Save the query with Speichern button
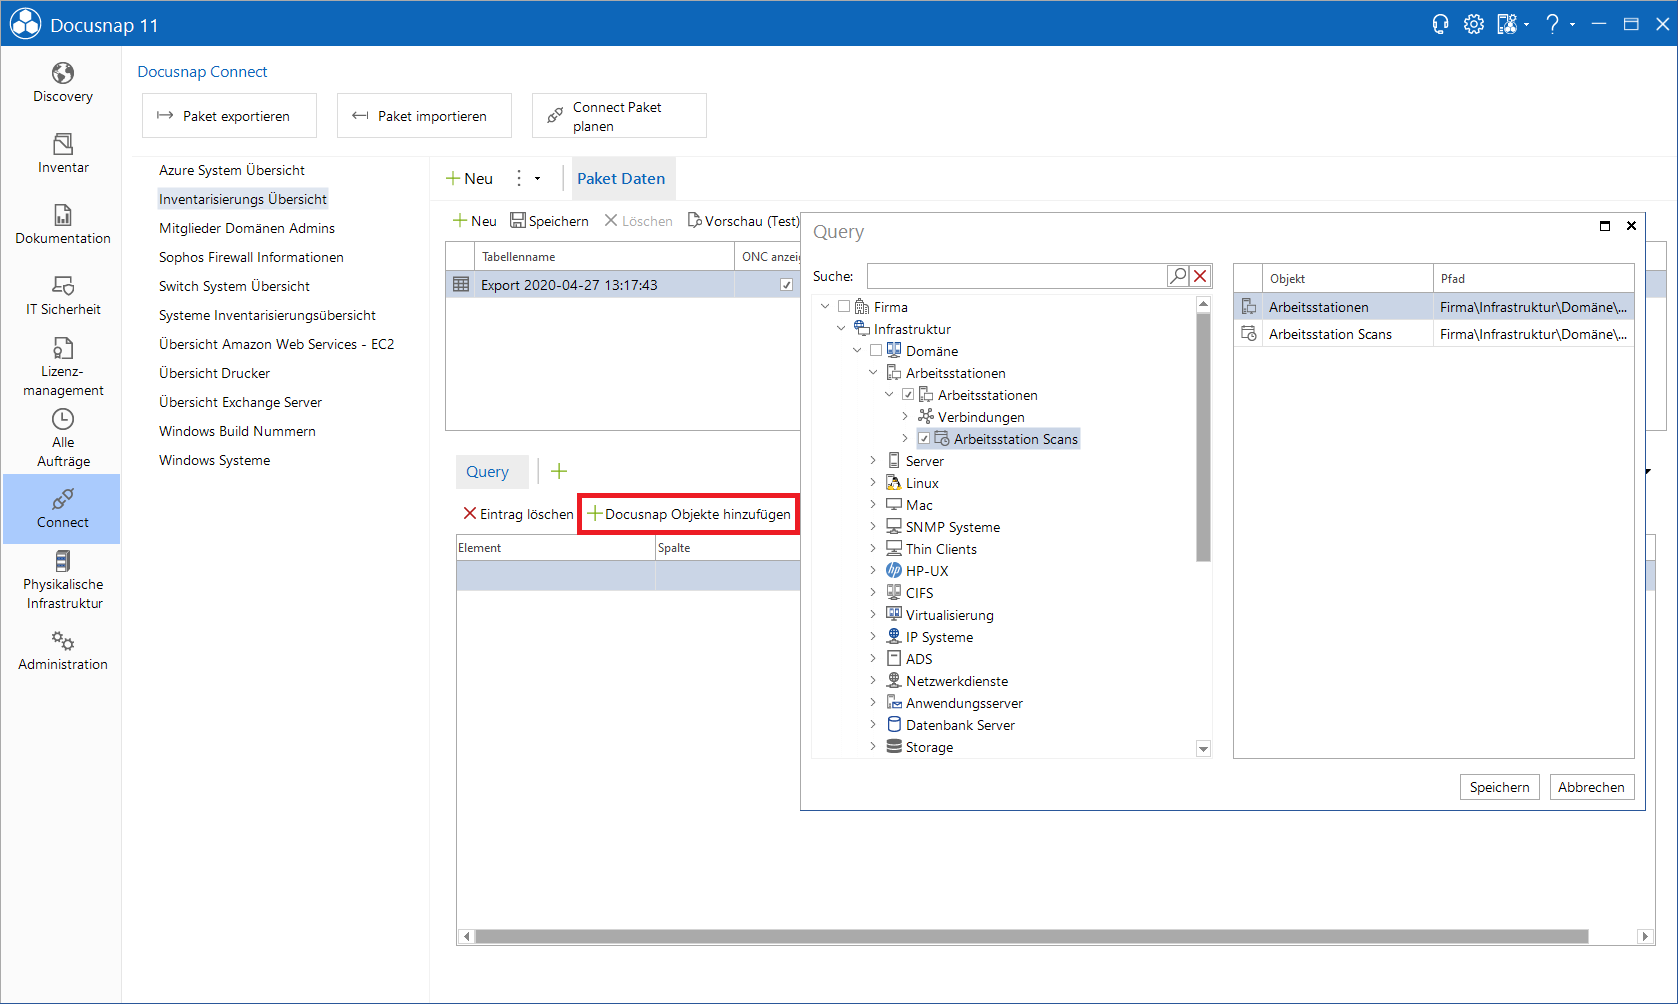Viewport: 1678px width, 1004px height. tap(1499, 787)
